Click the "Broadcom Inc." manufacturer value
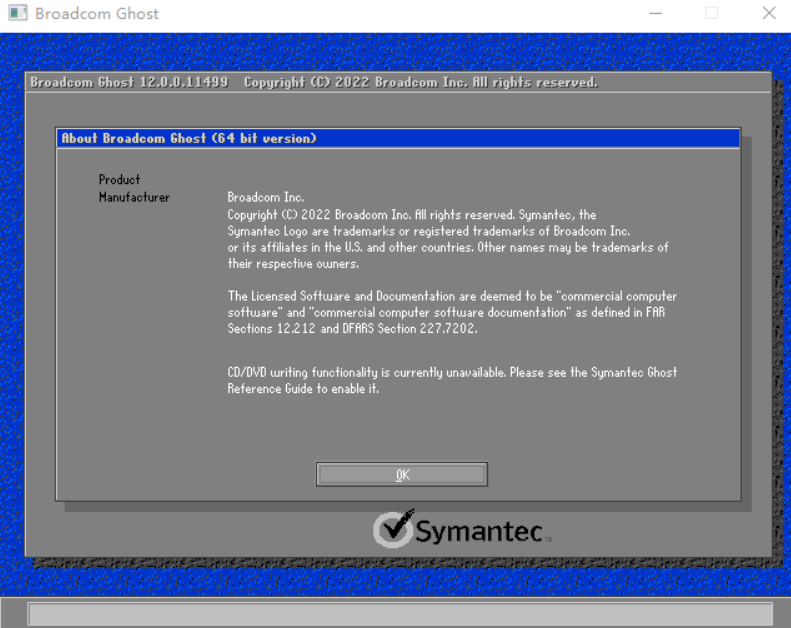 [x=265, y=197]
